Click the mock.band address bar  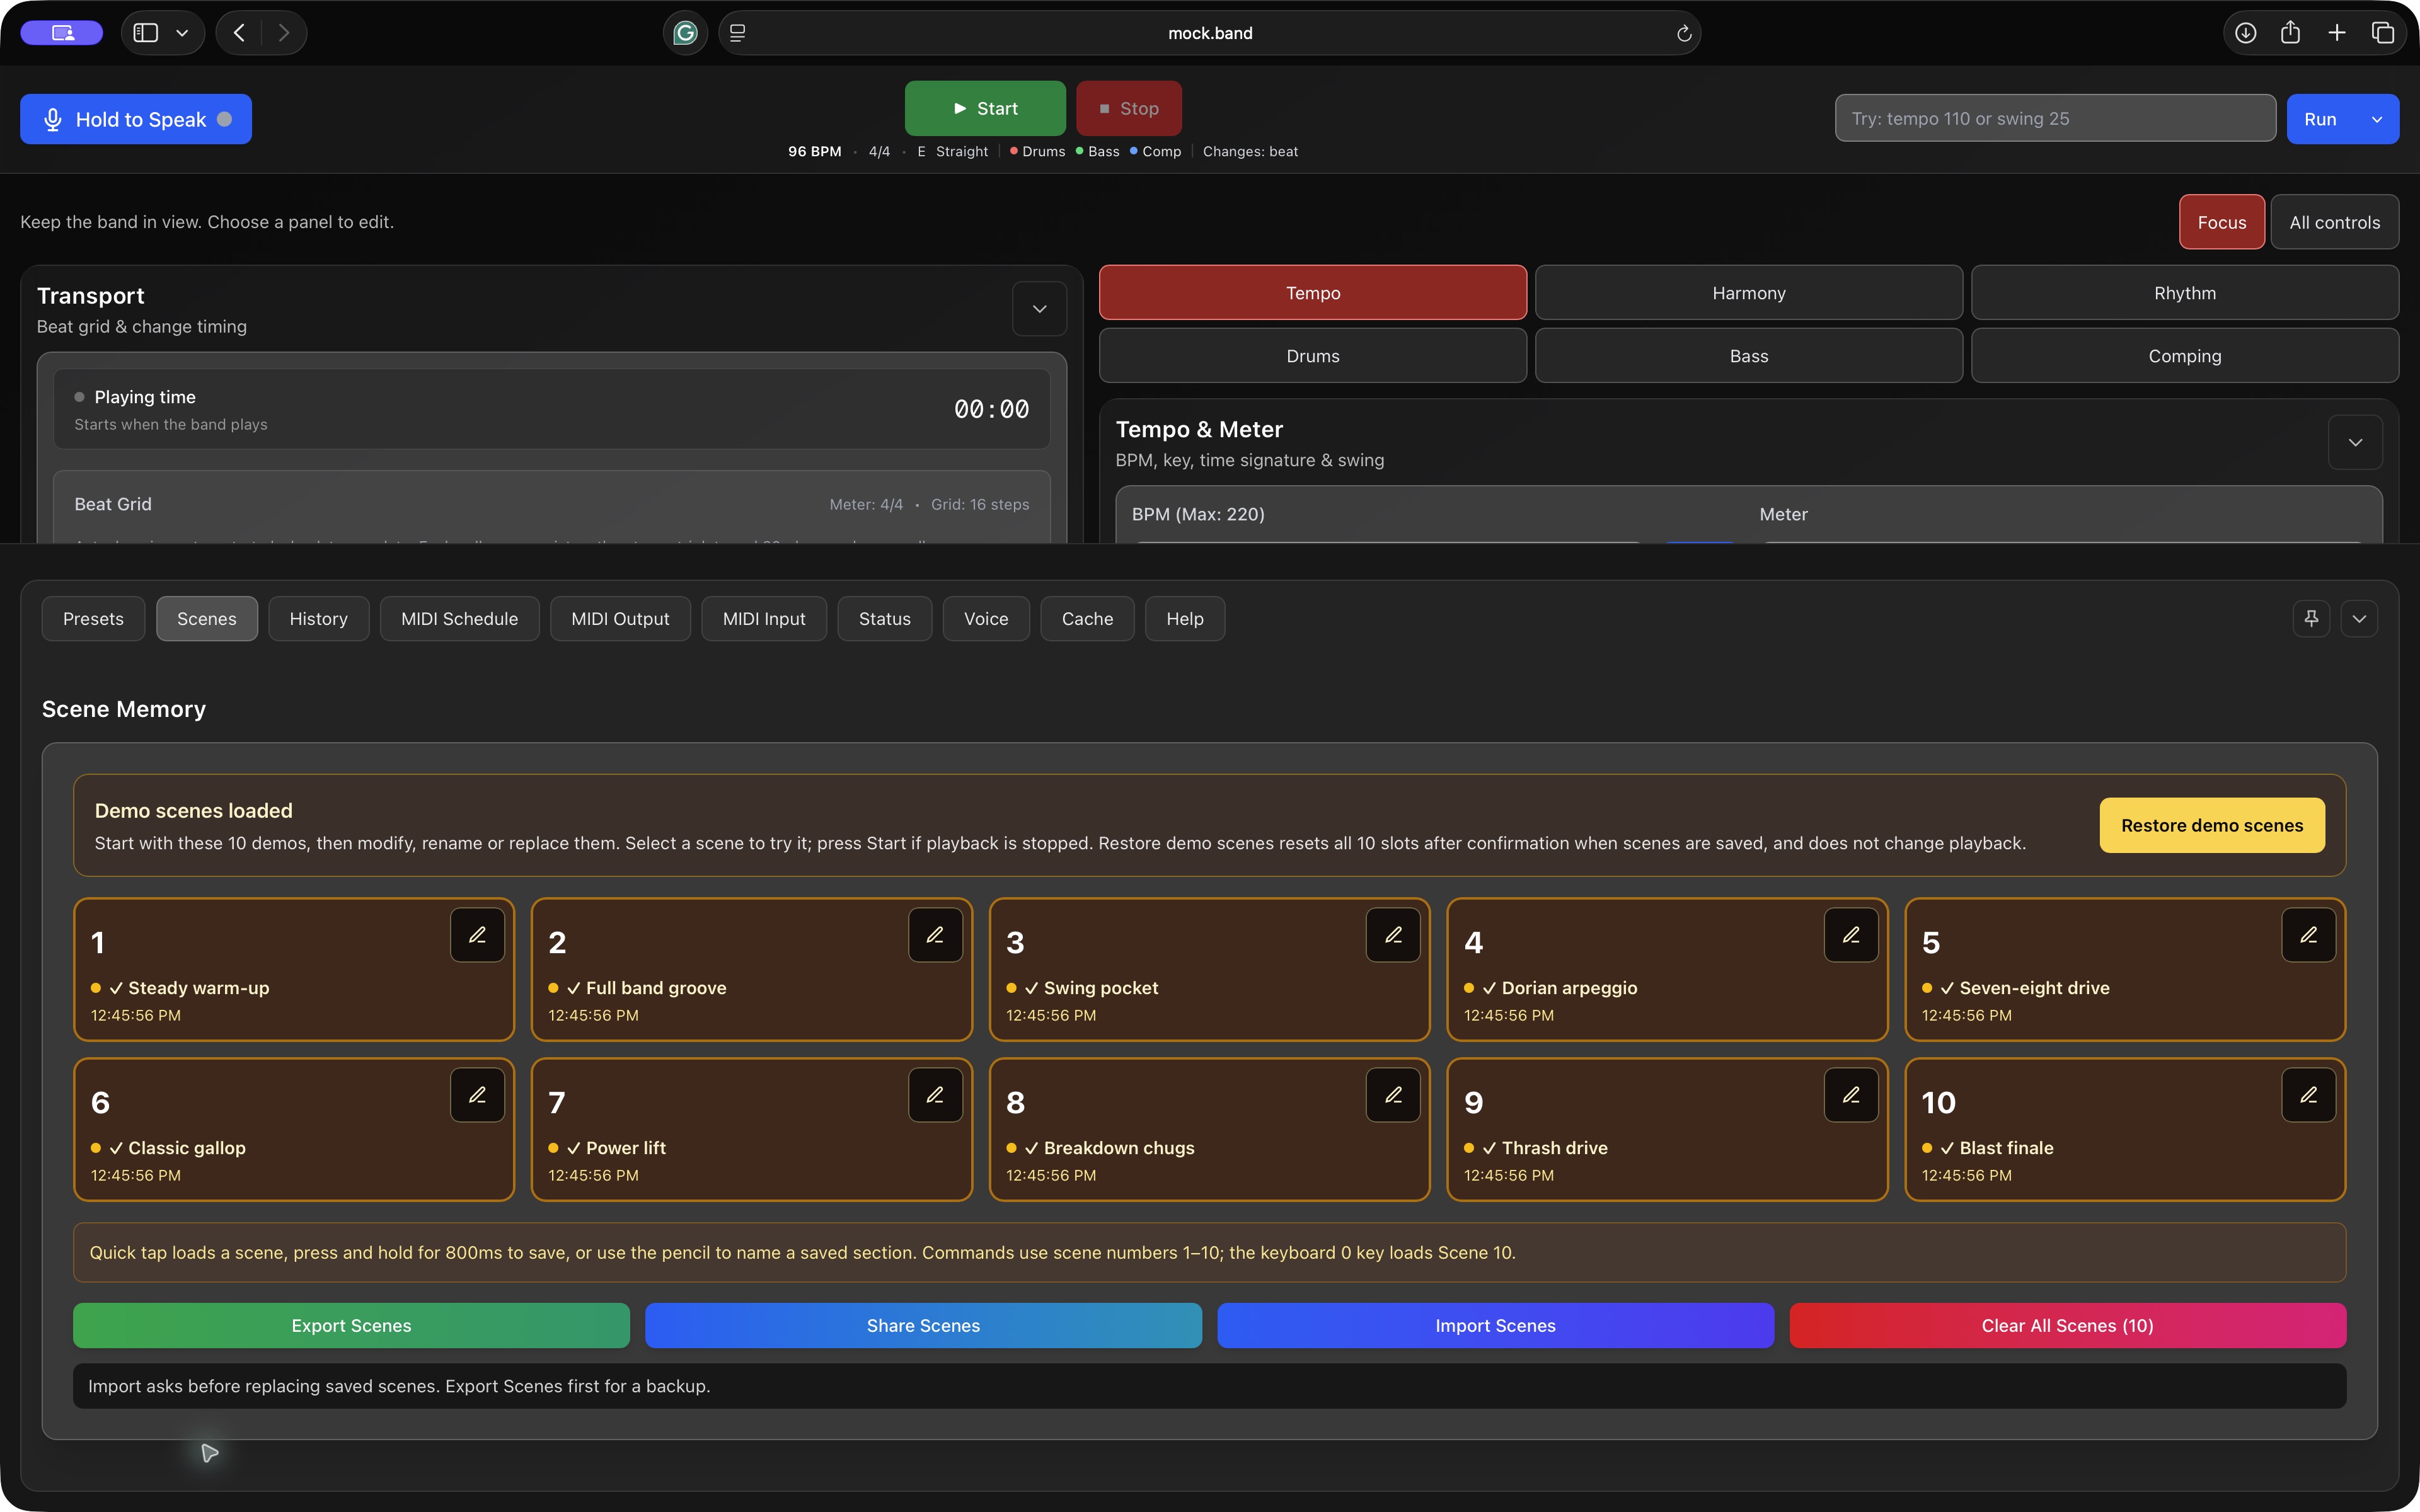(x=1210, y=33)
